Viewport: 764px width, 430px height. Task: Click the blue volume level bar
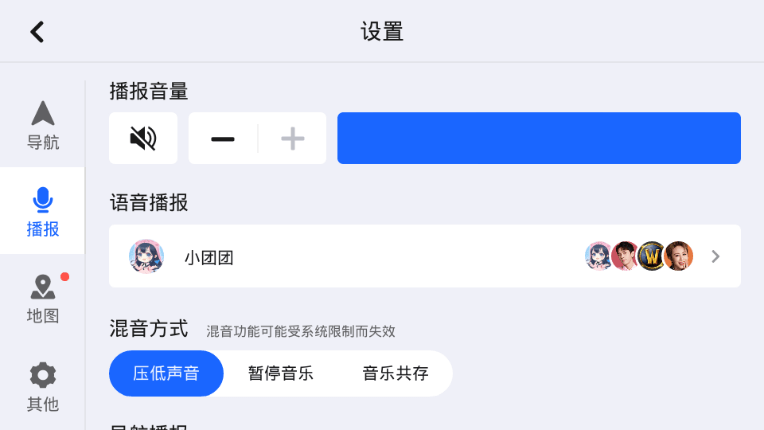point(538,138)
